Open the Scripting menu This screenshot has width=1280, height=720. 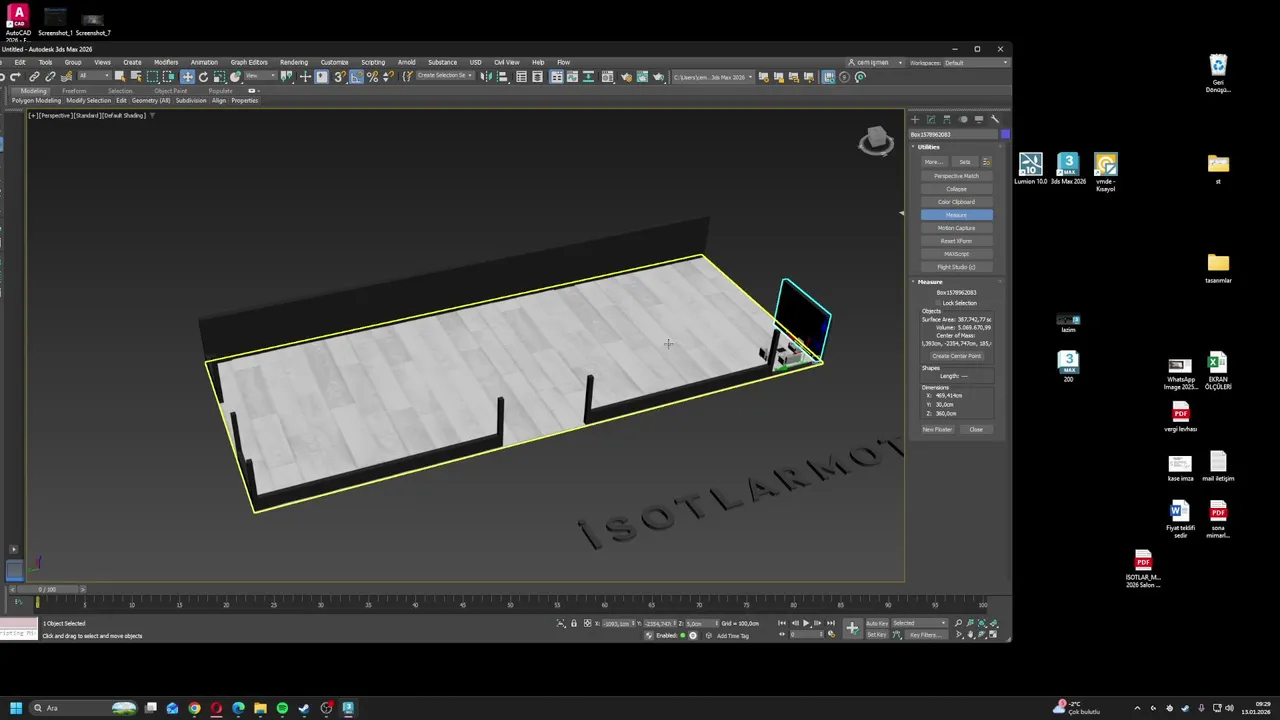(x=373, y=62)
